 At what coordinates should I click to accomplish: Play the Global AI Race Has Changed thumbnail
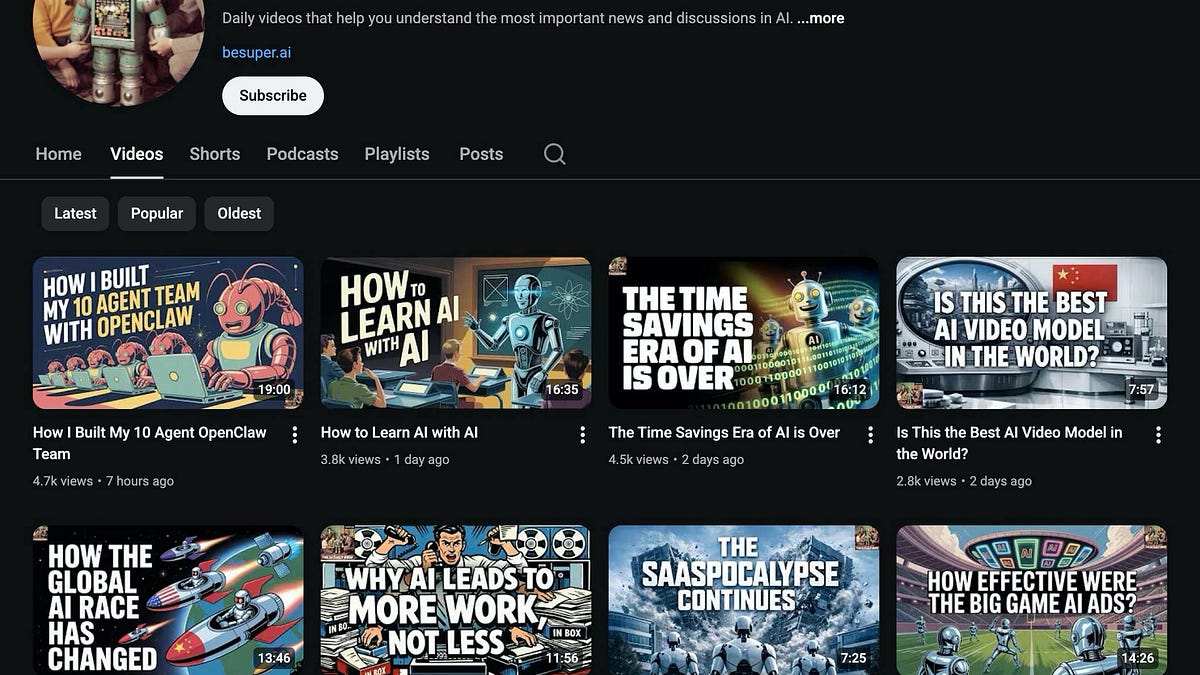[168, 600]
